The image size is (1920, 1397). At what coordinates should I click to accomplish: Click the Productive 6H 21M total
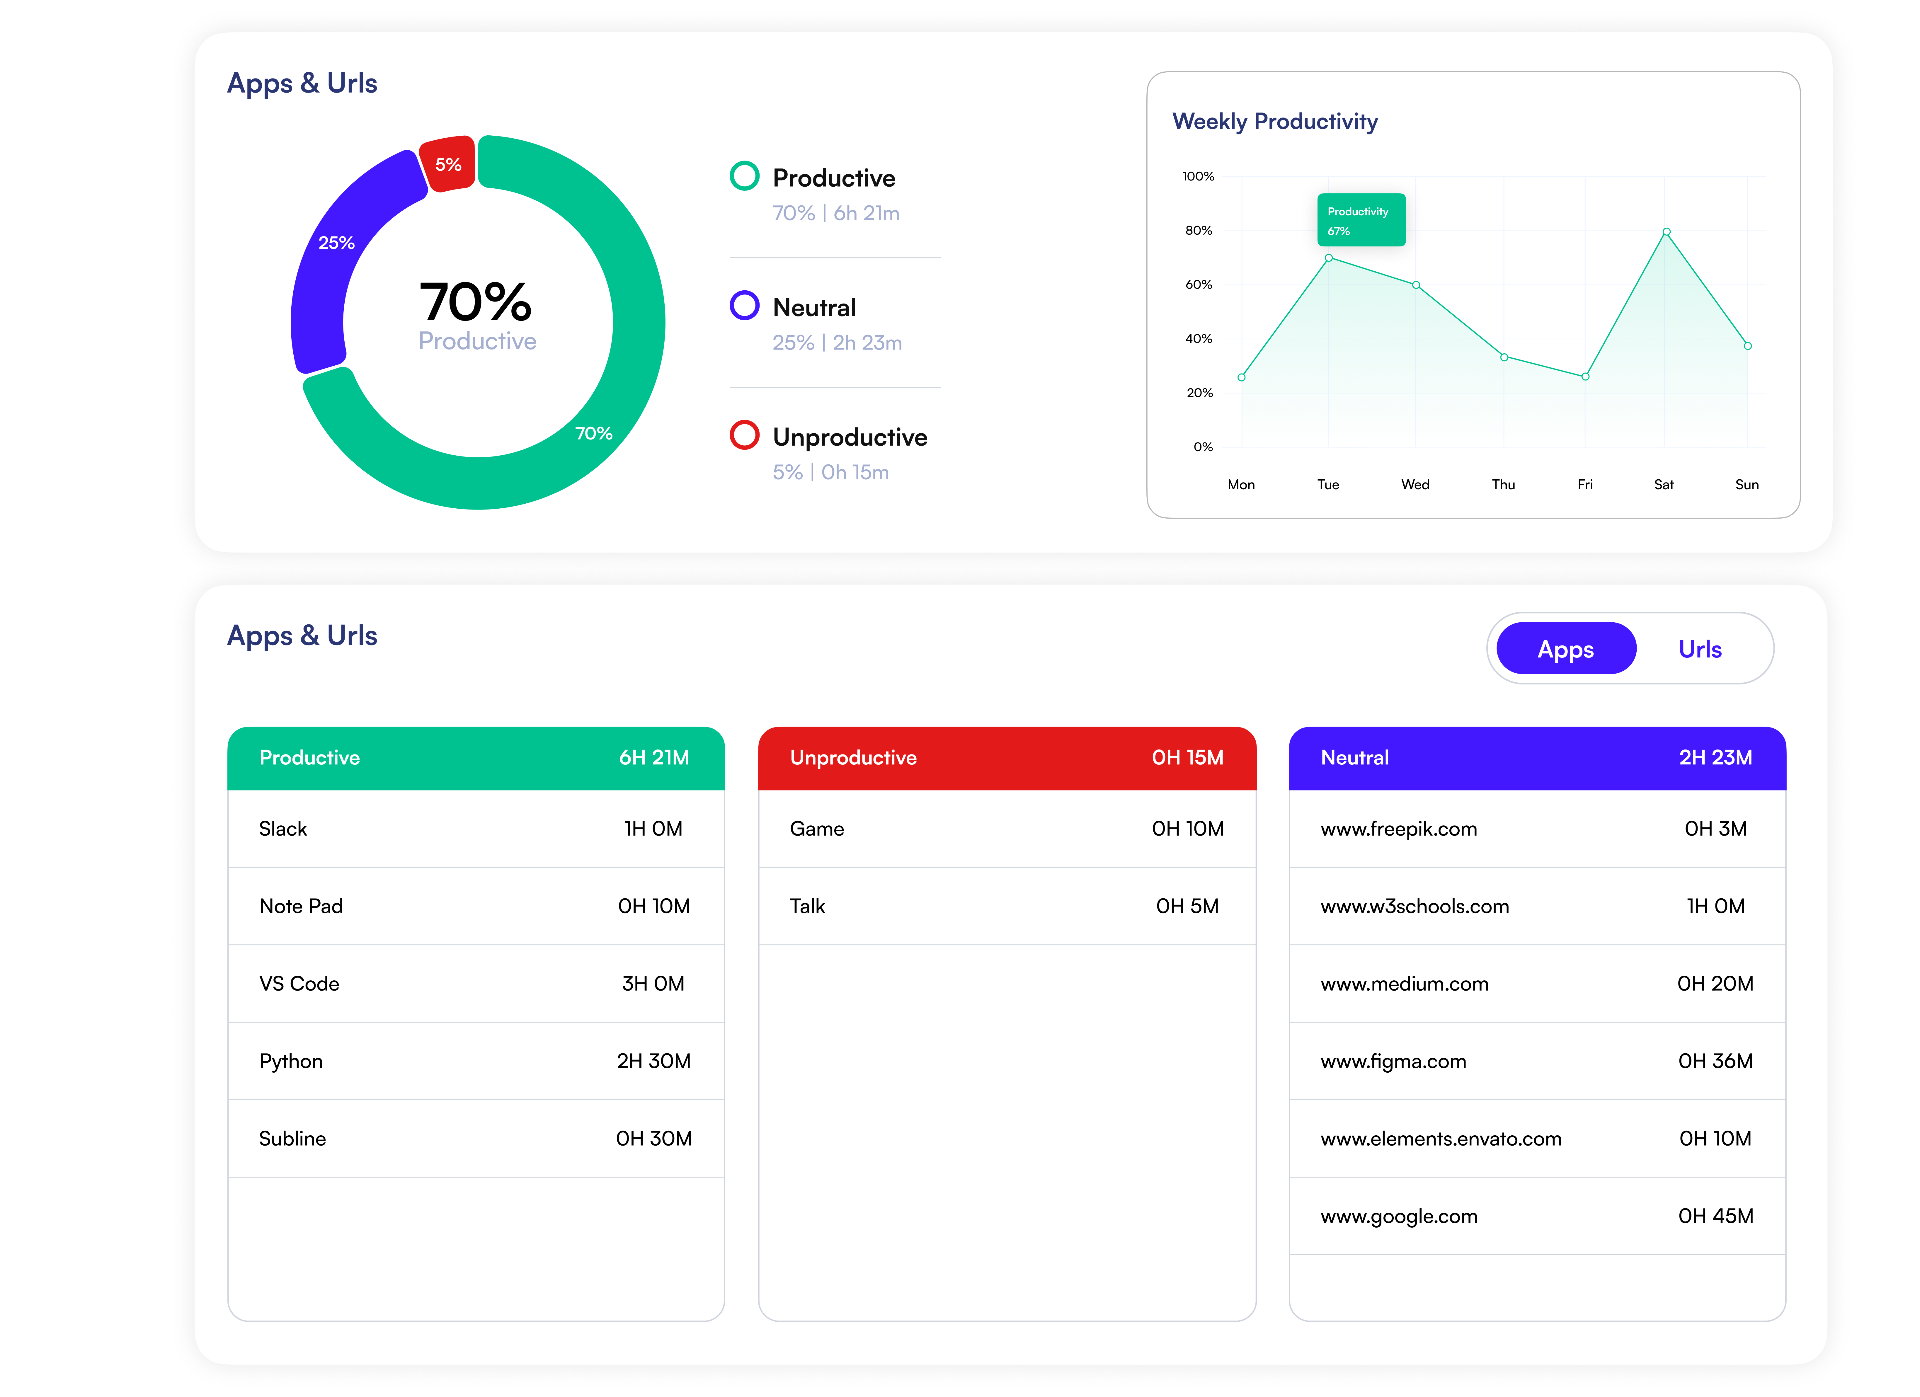coord(654,758)
